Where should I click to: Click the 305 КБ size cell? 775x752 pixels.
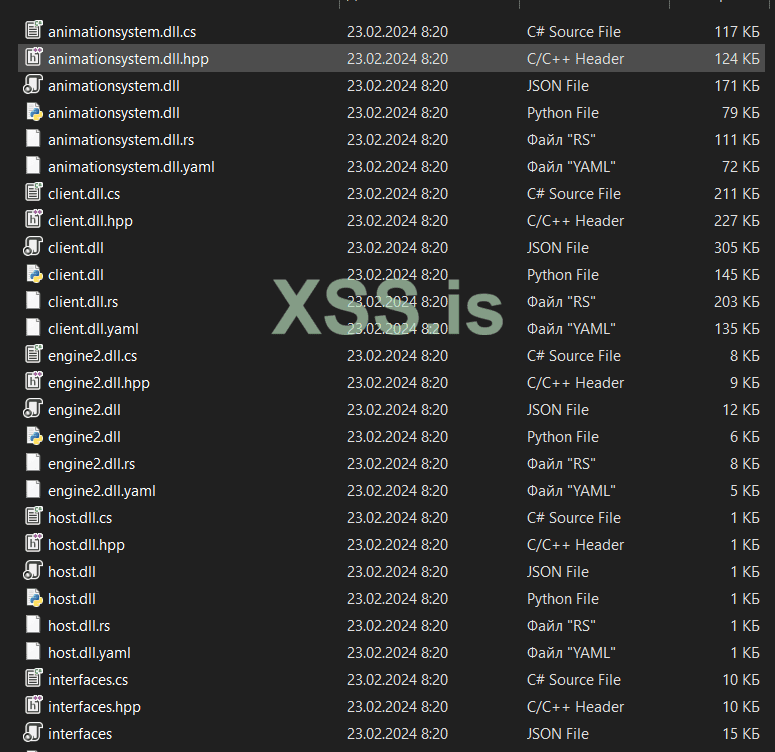pyautogui.click(x=737, y=248)
